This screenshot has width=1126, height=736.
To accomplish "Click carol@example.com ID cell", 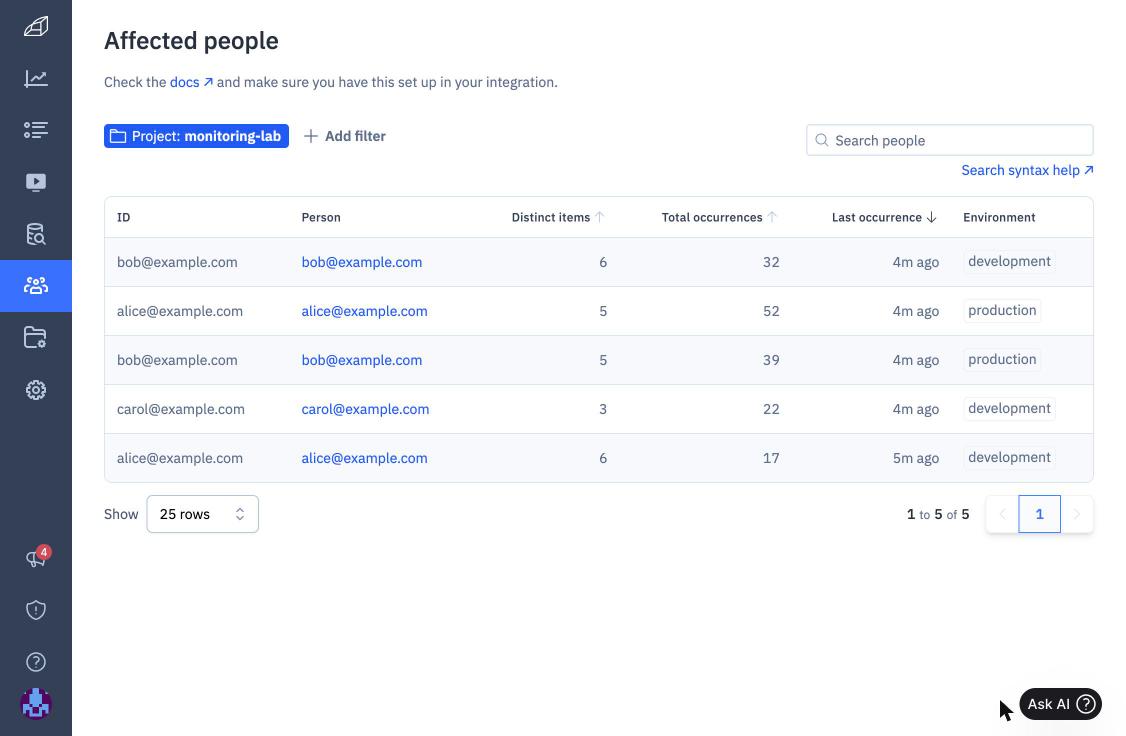I will (x=180, y=409).
